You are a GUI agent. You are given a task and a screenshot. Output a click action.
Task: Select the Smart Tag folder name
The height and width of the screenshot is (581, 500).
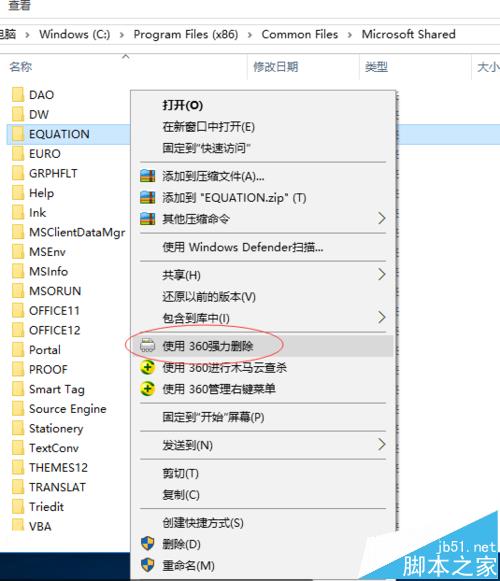57,389
